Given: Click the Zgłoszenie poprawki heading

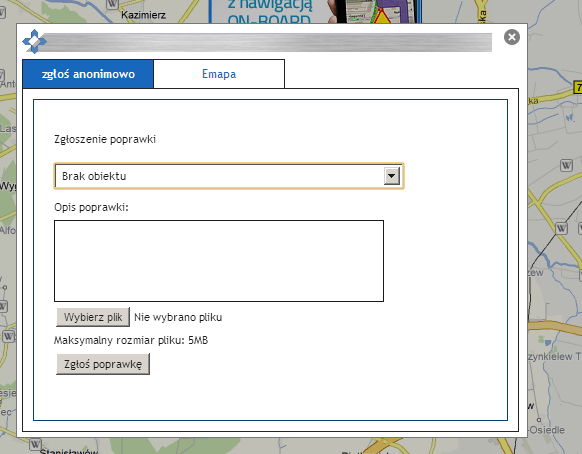Looking at the screenshot, I should click(x=105, y=140).
